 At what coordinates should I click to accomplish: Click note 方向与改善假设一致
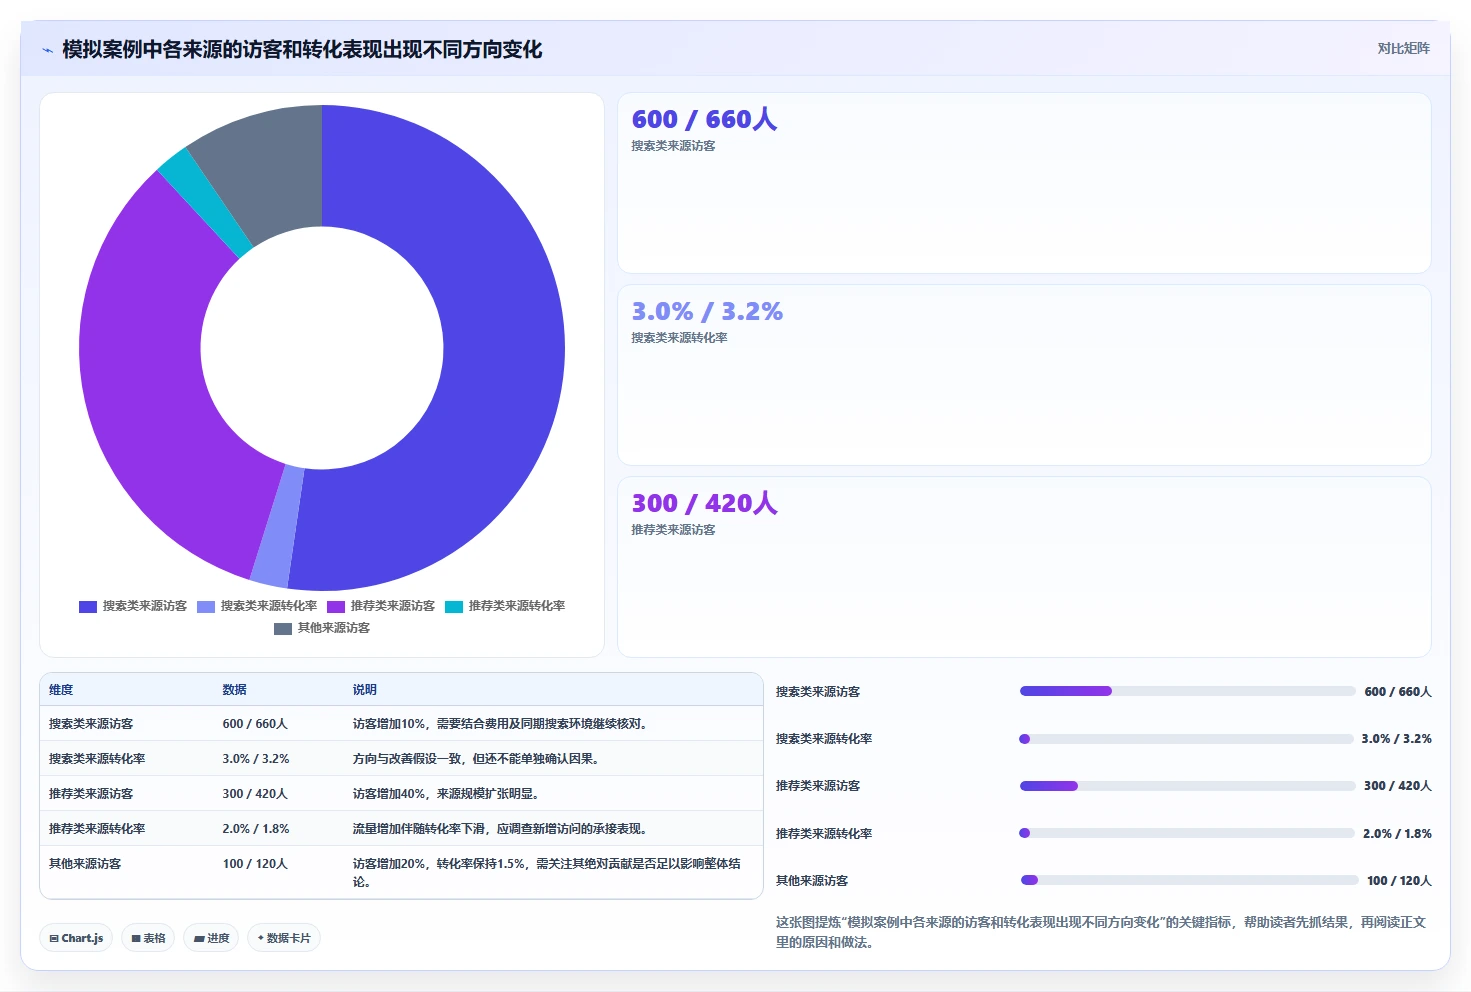point(476,759)
